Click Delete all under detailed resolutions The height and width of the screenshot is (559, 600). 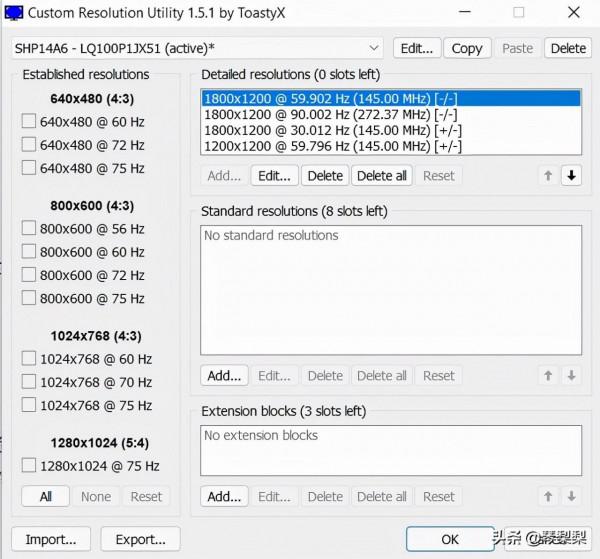tap(381, 176)
